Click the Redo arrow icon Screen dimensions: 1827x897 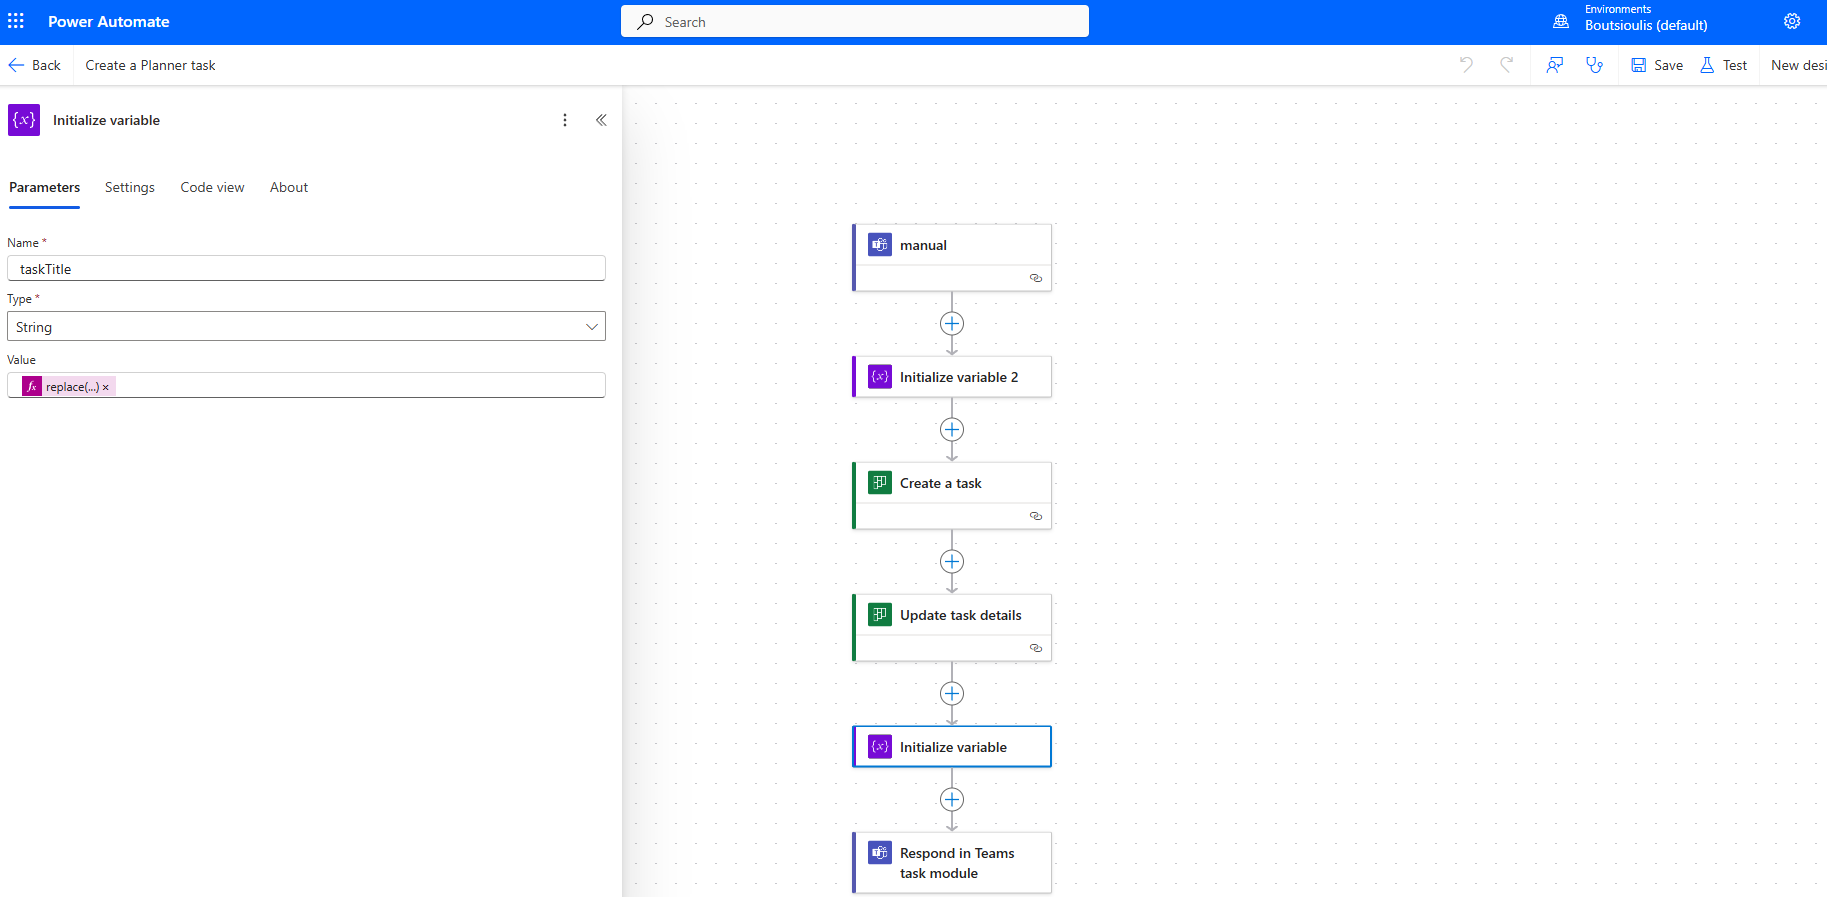point(1506,65)
